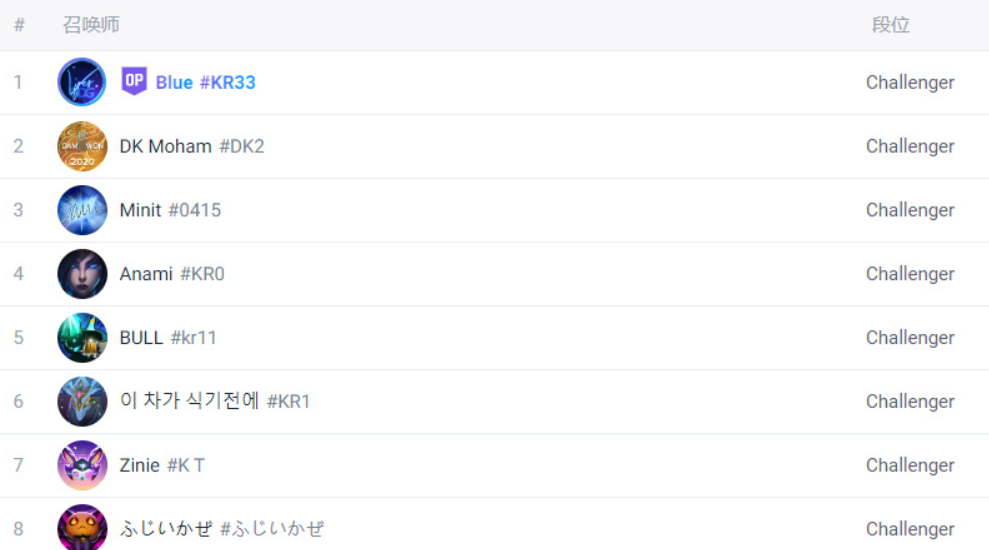Open DK Moham's DAMWON 2020 avatar
The image size is (989, 550).
(x=82, y=146)
